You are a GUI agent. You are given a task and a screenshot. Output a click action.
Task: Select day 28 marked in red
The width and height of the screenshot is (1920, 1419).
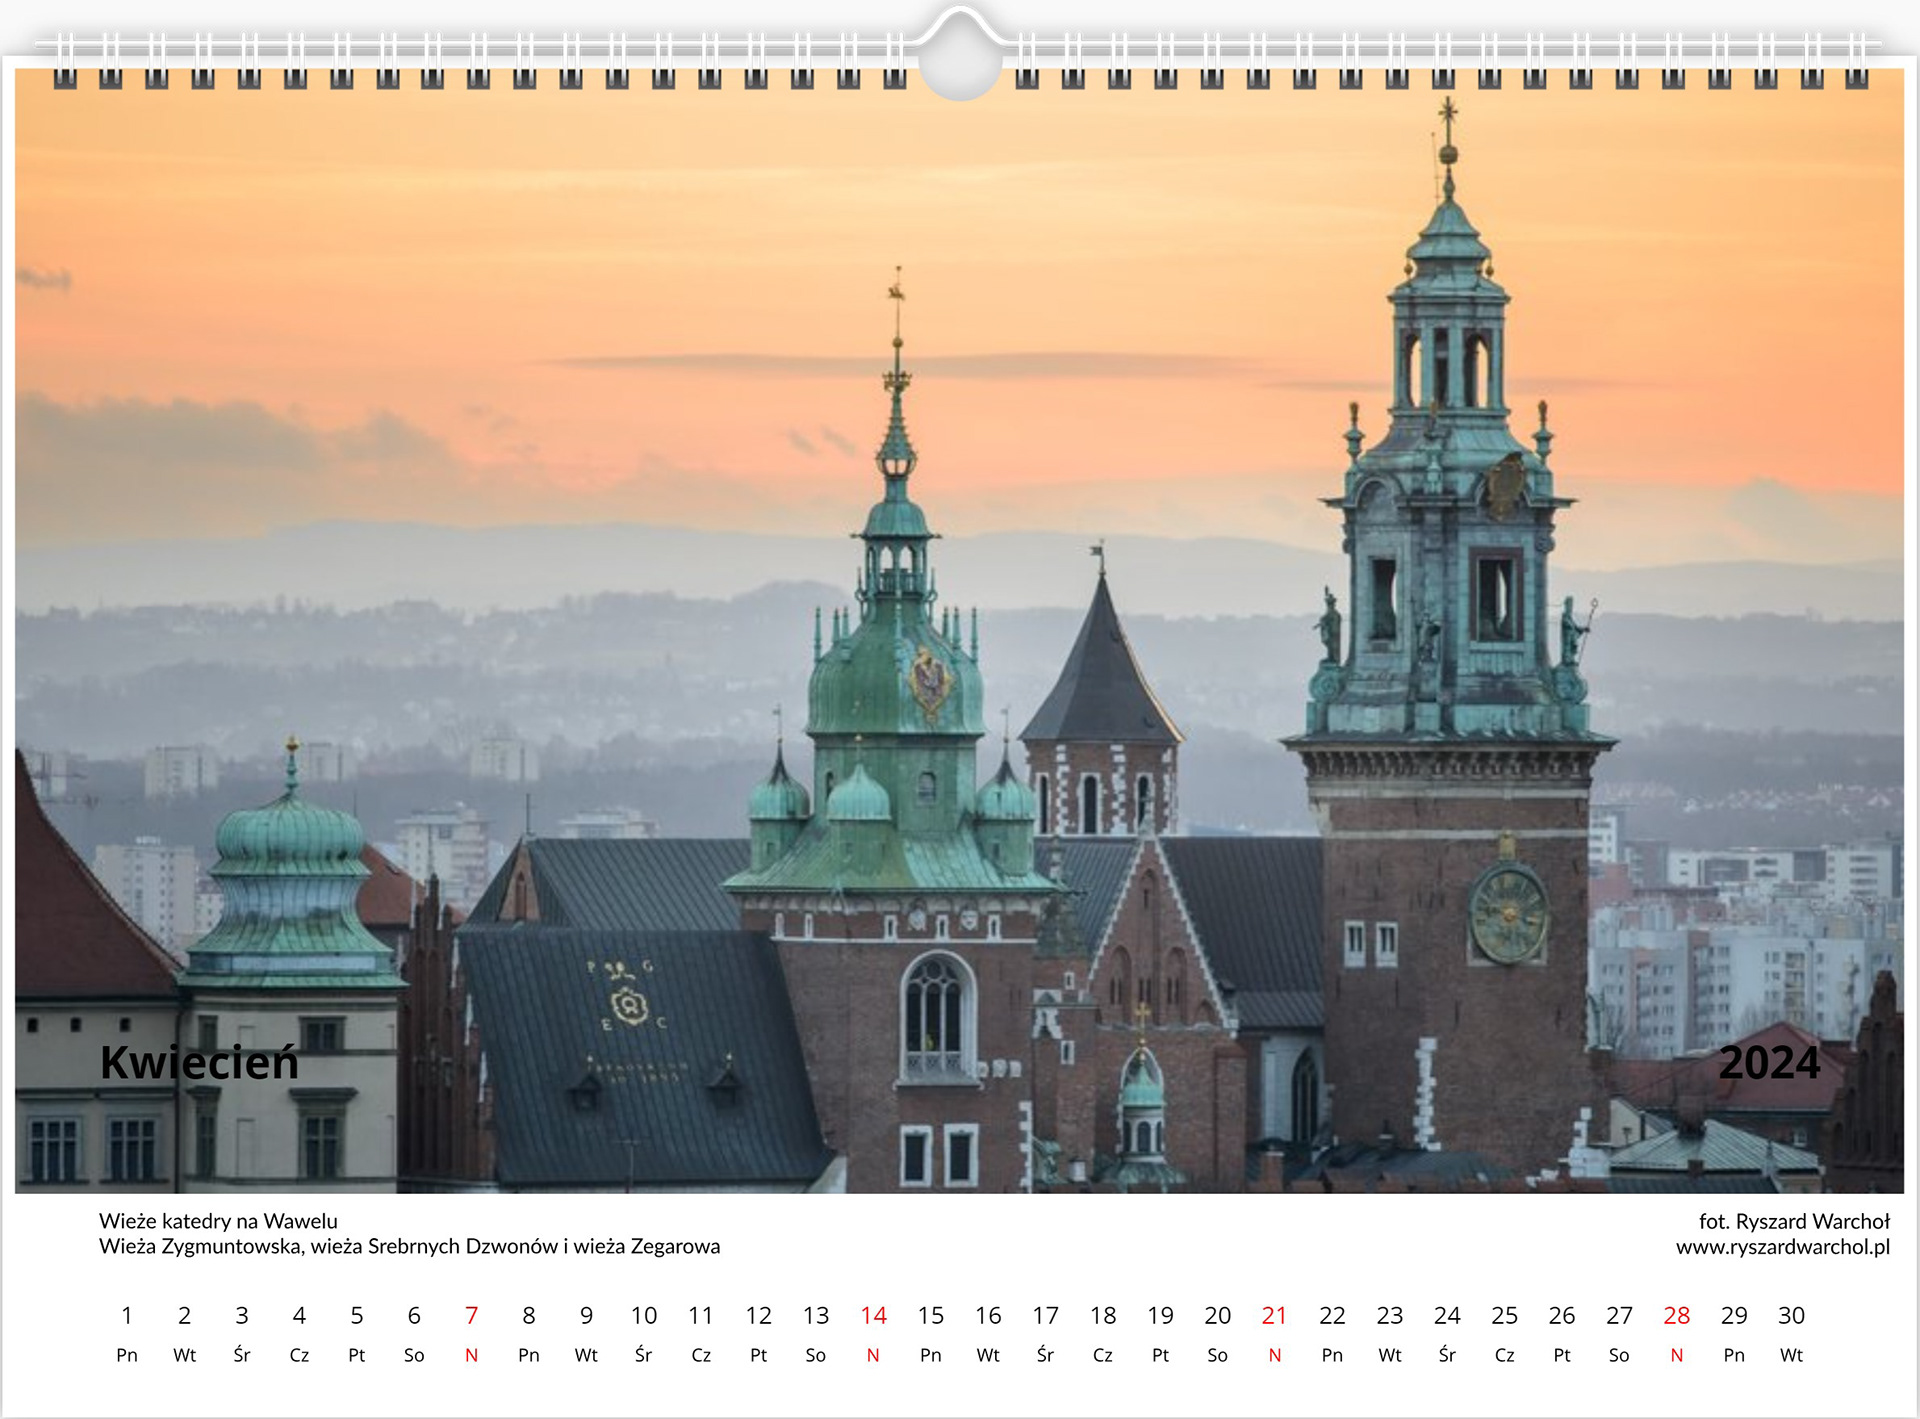tap(1676, 1316)
